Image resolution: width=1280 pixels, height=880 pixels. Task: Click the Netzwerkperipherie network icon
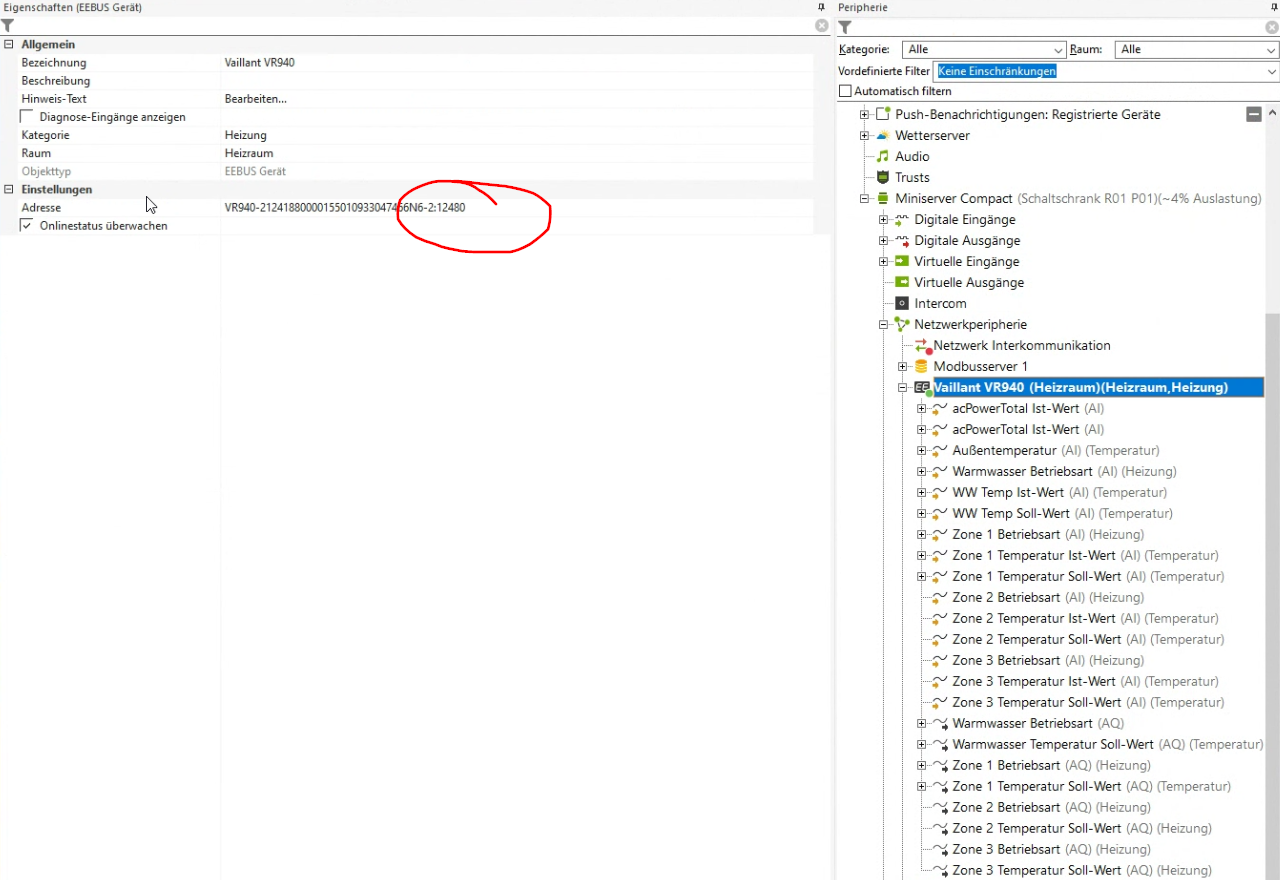click(x=901, y=324)
